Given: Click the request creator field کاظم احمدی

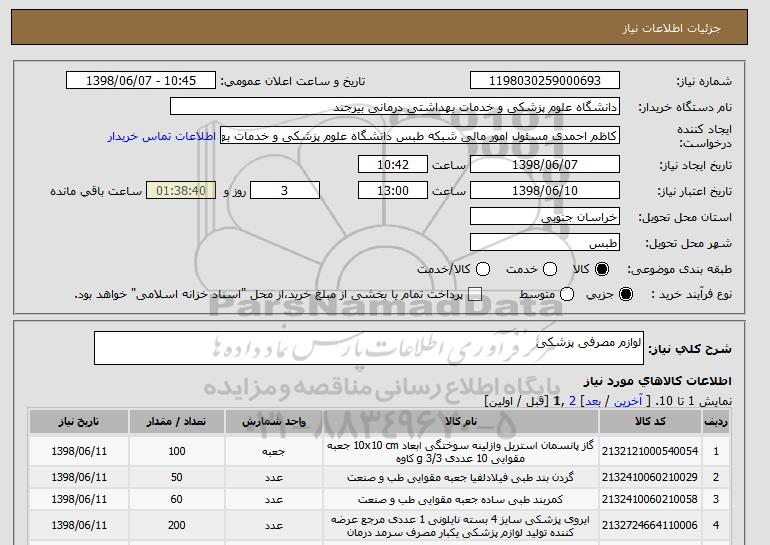Looking at the screenshot, I should tap(420, 136).
